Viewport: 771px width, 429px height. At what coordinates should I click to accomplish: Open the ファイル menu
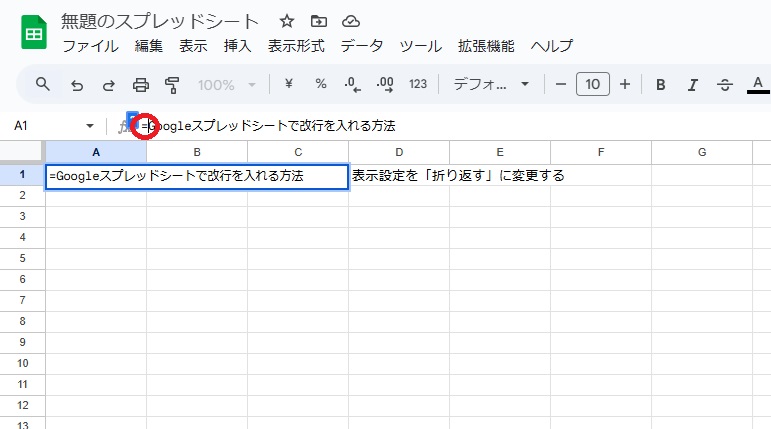(90, 46)
